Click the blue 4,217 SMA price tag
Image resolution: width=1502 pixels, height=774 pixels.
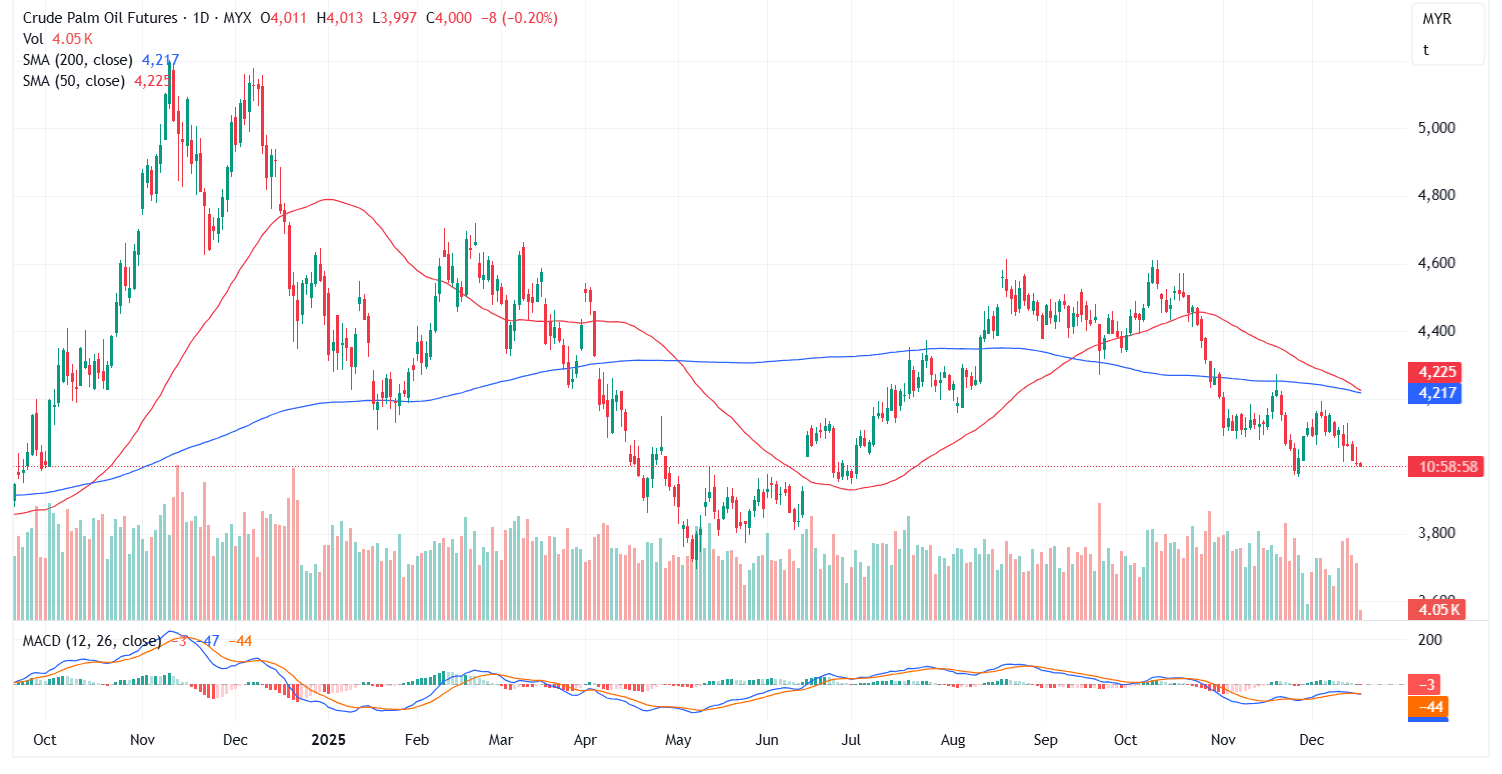coord(1435,394)
